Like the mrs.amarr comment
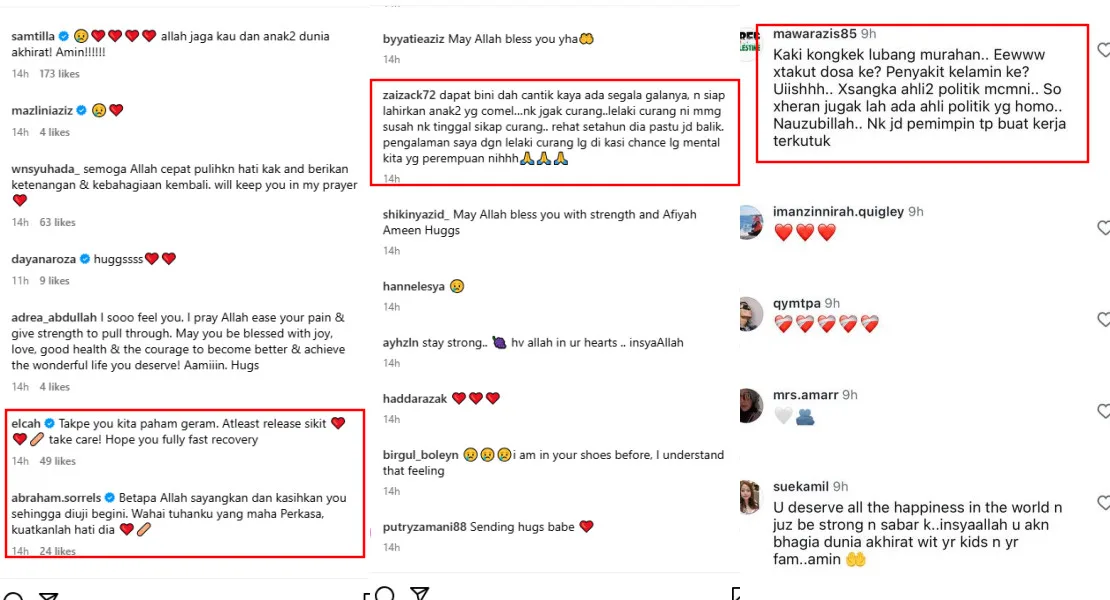The width and height of the screenshot is (1110, 600). 1103,411
